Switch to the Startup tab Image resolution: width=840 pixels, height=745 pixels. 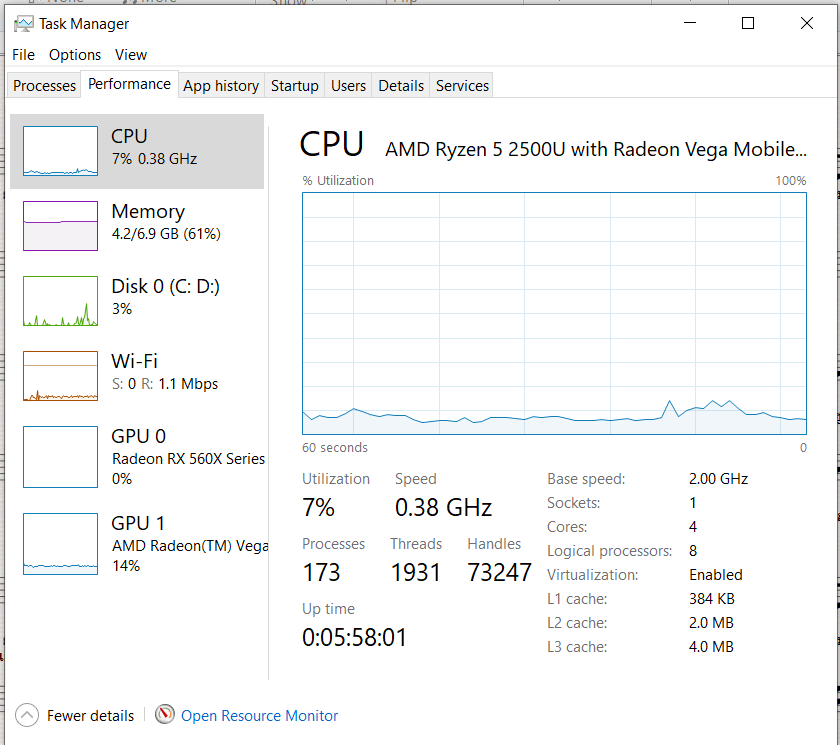pyautogui.click(x=295, y=86)
